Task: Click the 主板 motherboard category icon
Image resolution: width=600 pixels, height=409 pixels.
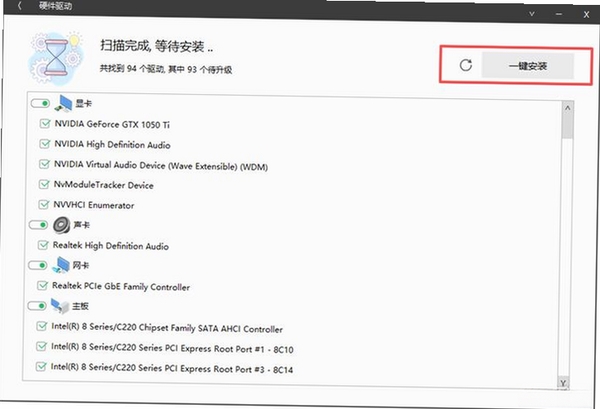Action: (x=60, y=306)
